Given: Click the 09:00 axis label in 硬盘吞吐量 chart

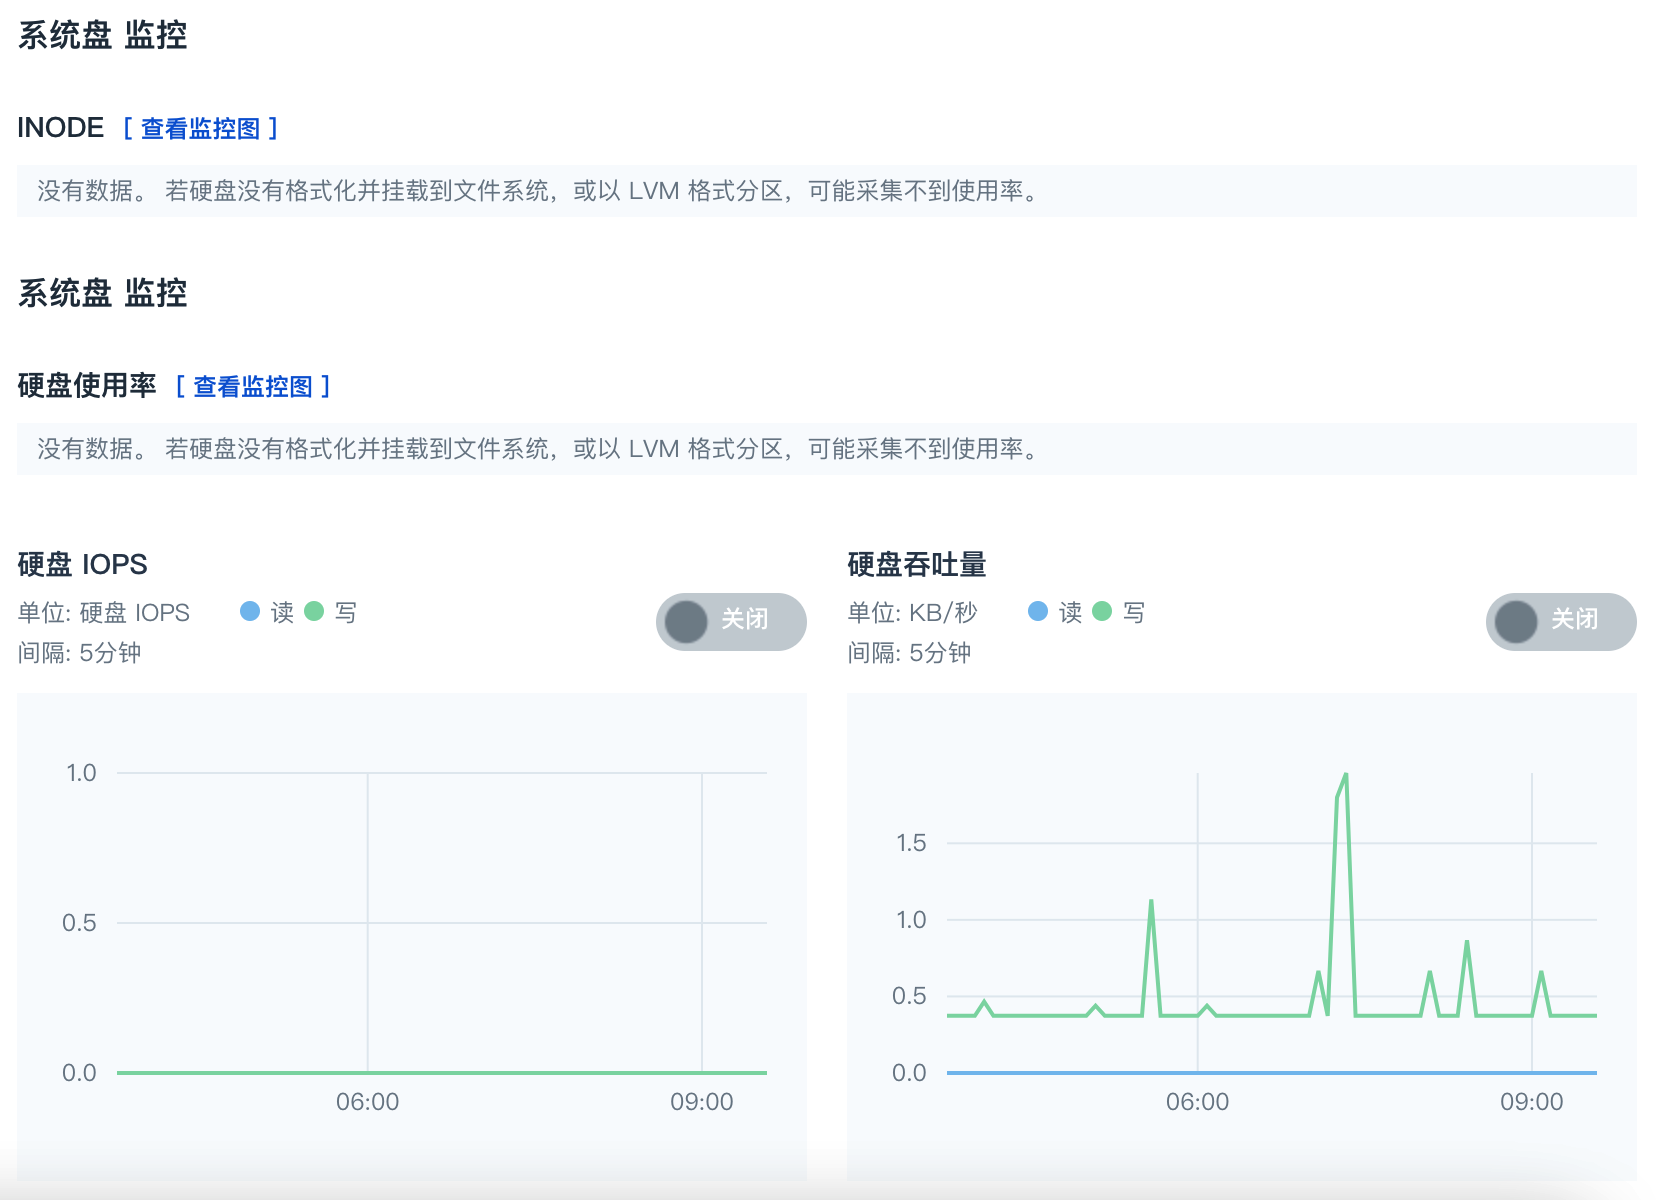Looking at the screenshot, I should pos(1531,1102).
